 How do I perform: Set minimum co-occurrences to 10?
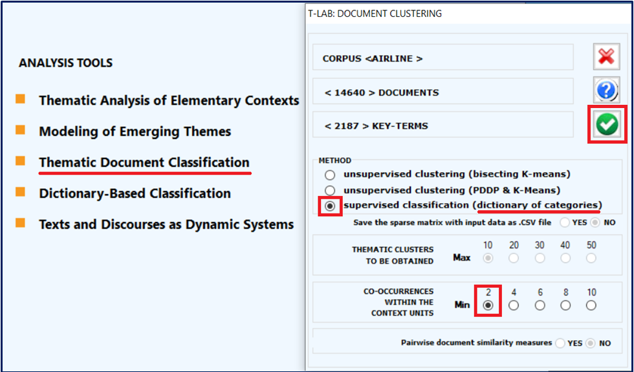(x=591, y=305)
